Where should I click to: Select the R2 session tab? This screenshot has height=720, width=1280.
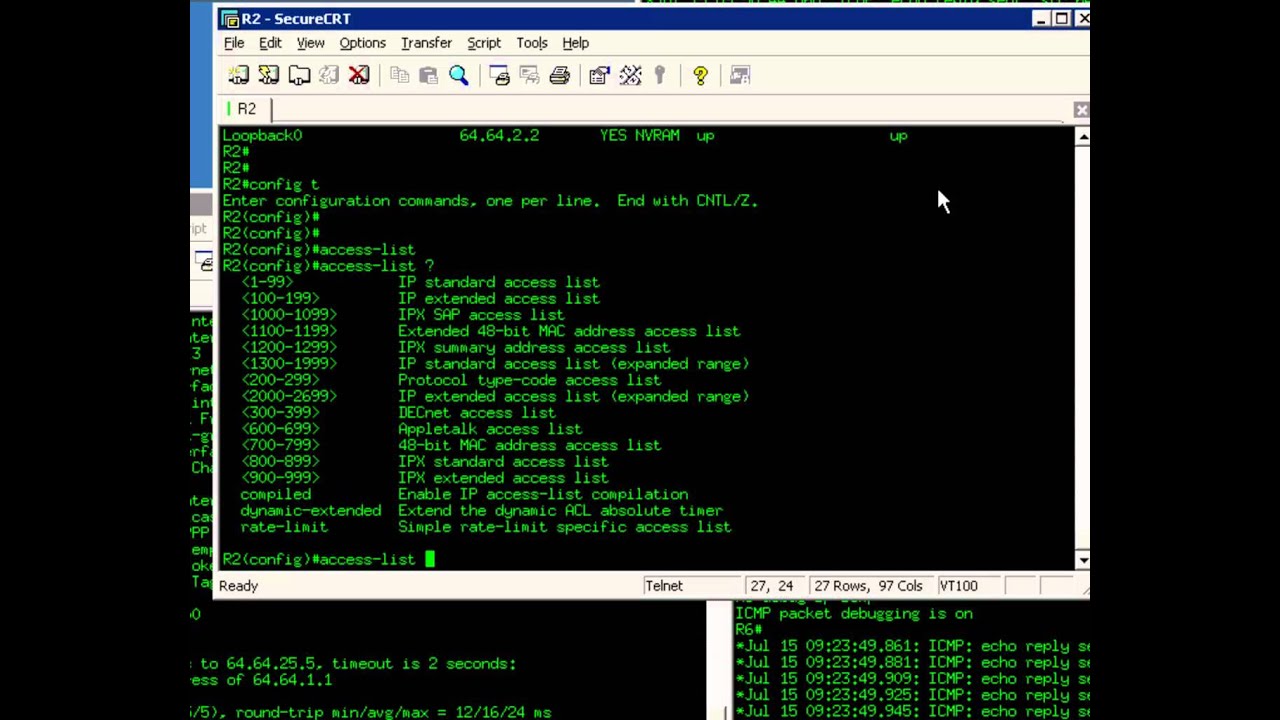click(x=246, y=109)
